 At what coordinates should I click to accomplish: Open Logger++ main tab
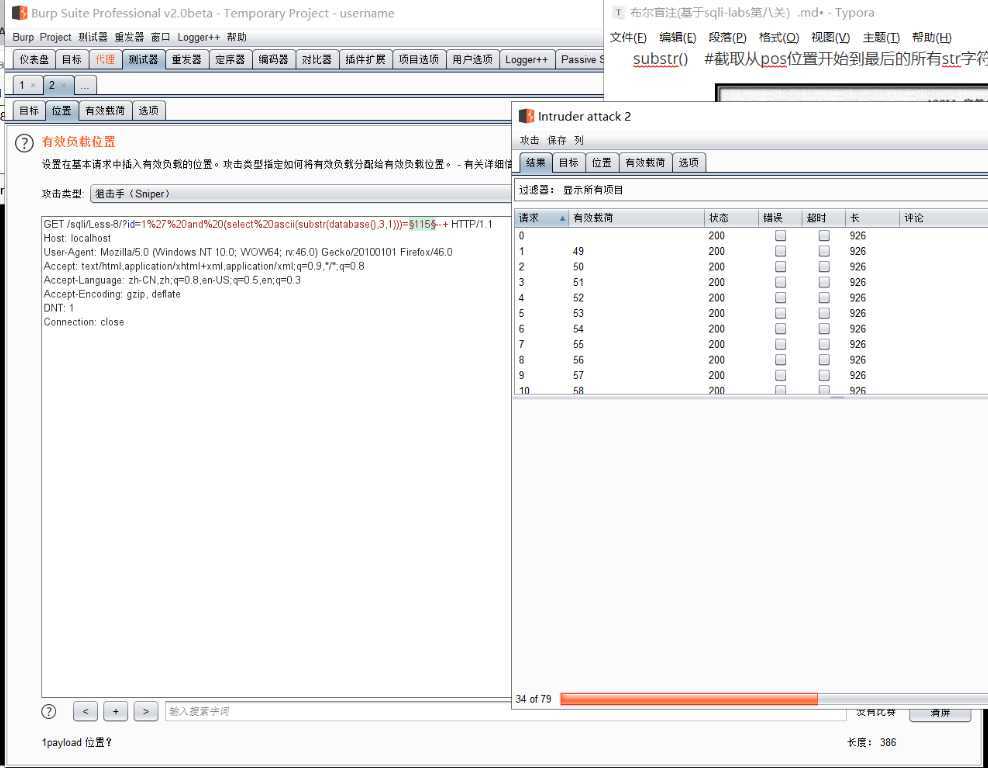(526, 59)
